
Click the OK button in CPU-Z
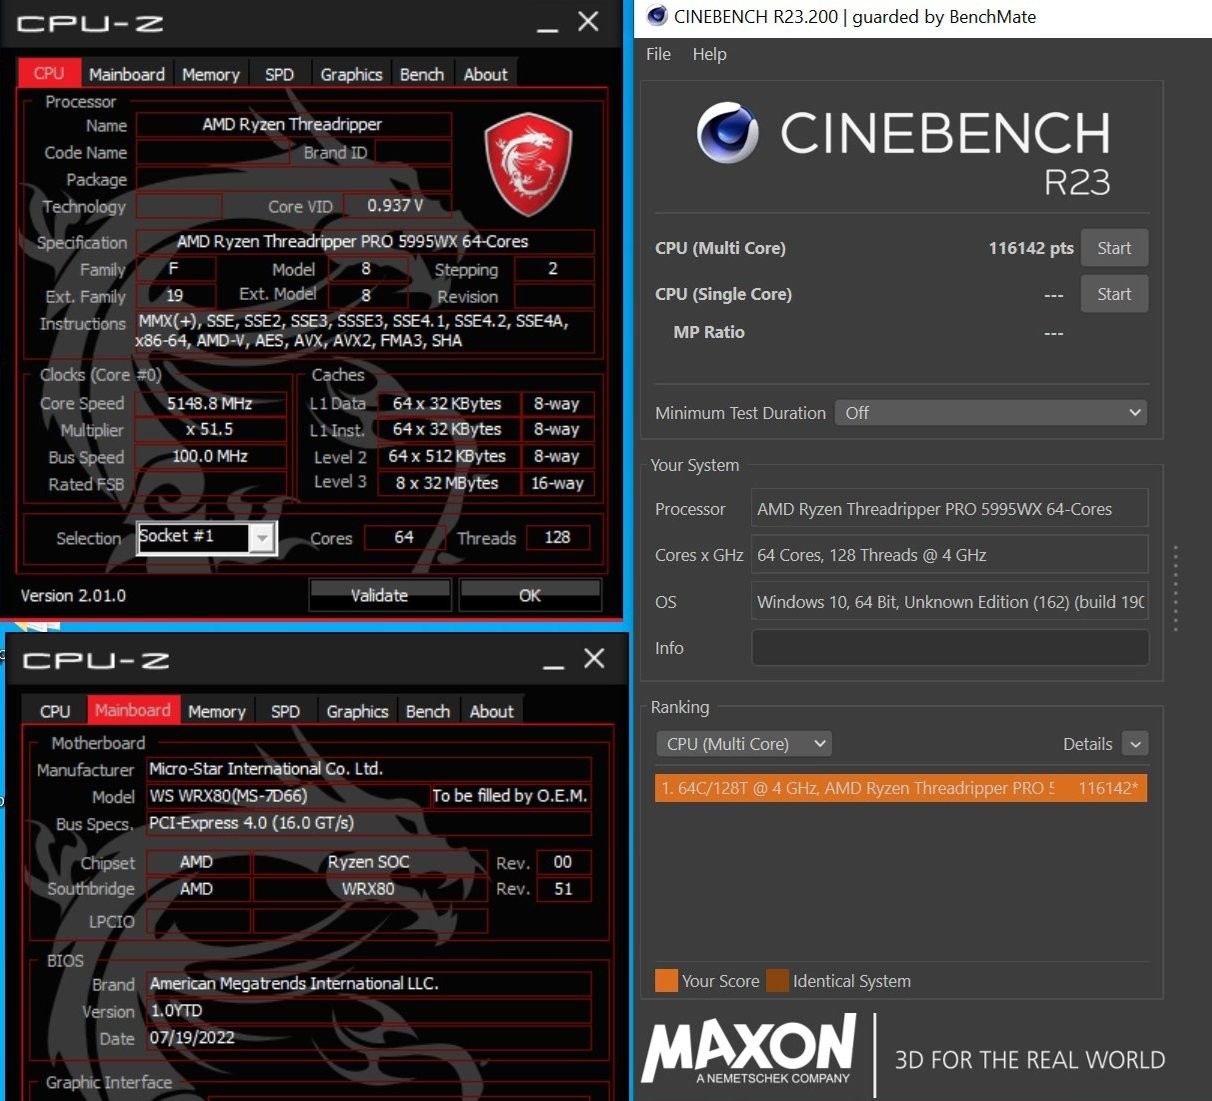point(530,595)
